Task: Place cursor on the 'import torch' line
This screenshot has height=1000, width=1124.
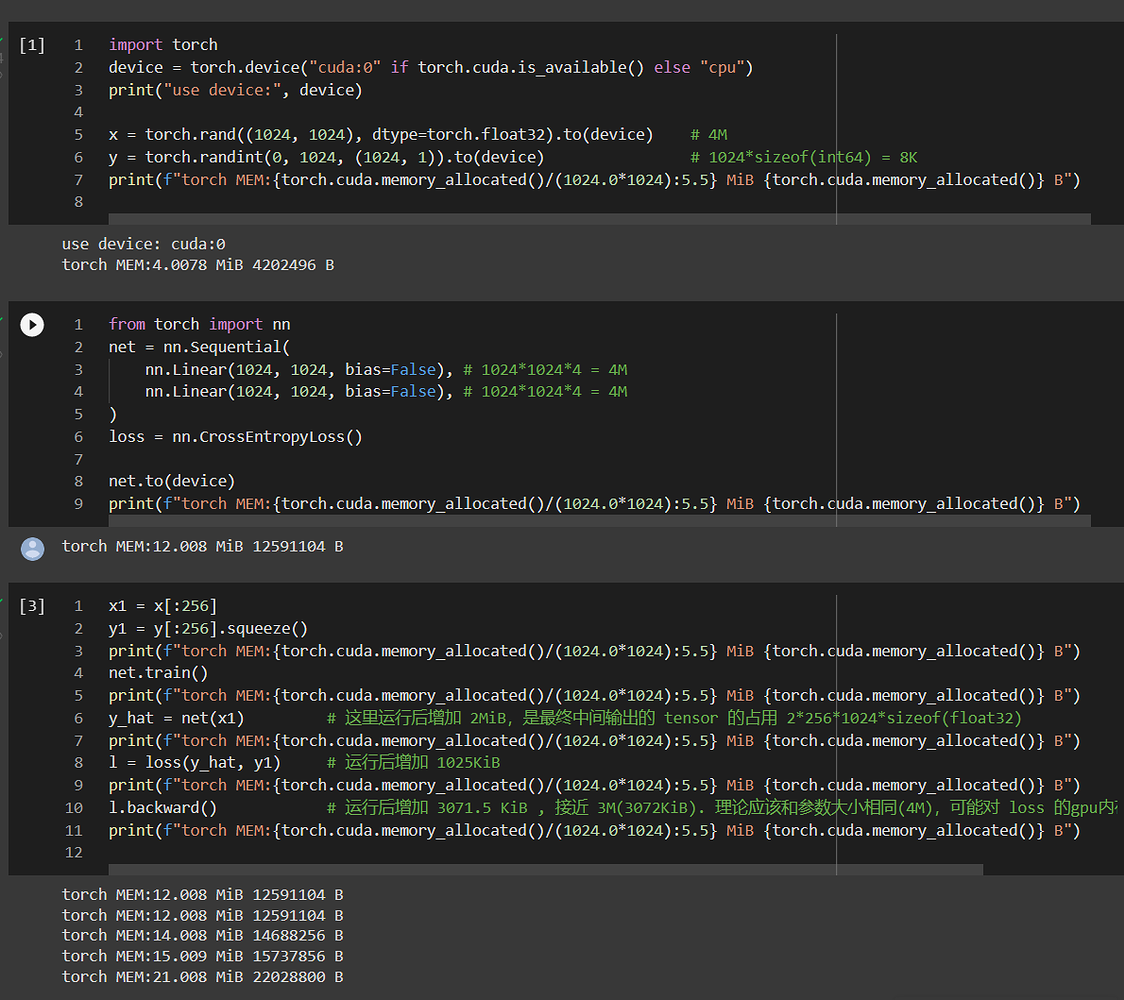Action: point(163,45)
